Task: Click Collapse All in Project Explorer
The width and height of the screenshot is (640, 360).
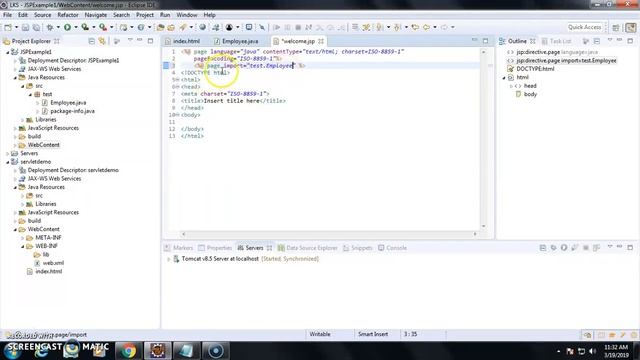Action: coord(91,41)
